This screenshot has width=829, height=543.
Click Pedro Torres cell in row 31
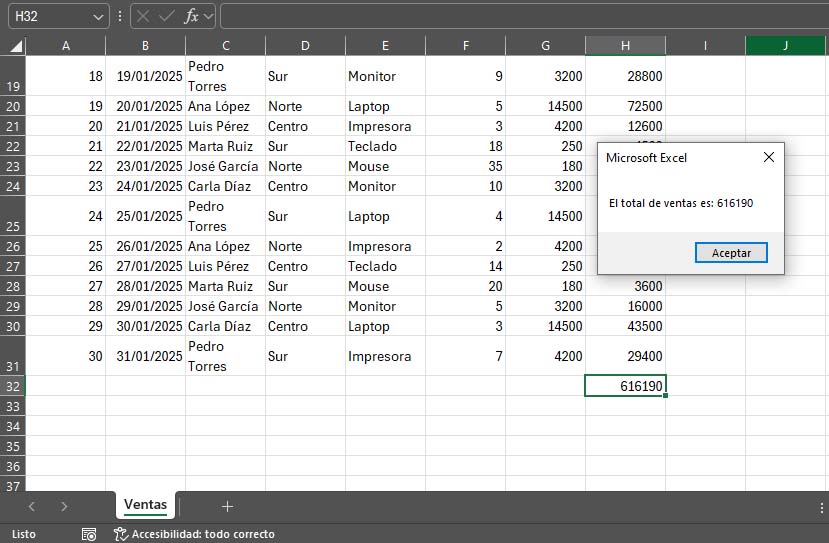tap(226, 356)
